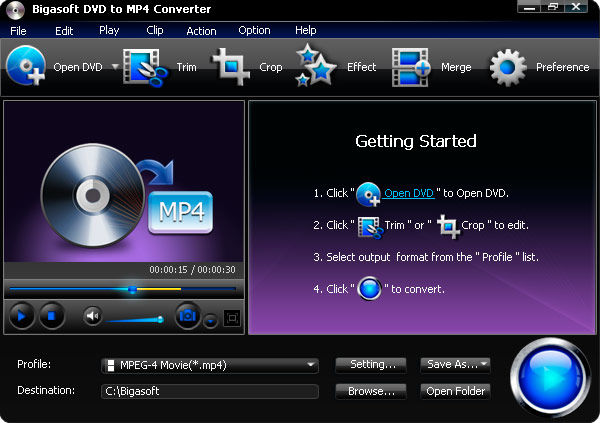Click the Destination path field C:\Bigasoft

(210, 391)
